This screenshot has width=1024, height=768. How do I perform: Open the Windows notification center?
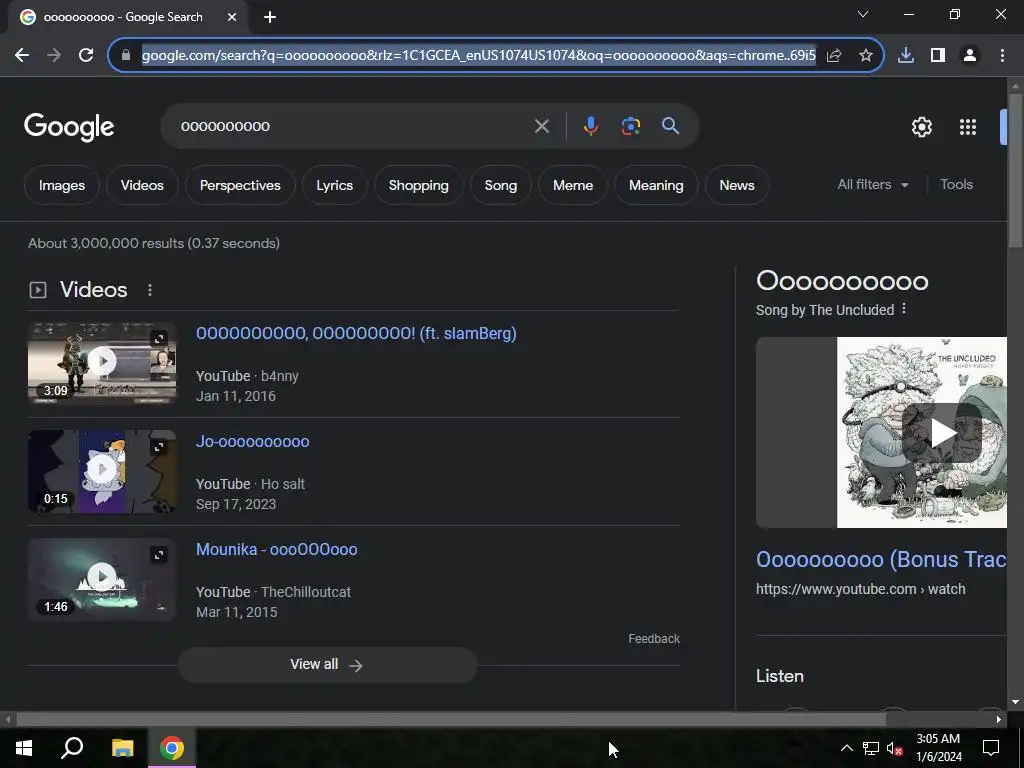pos(991,748)
